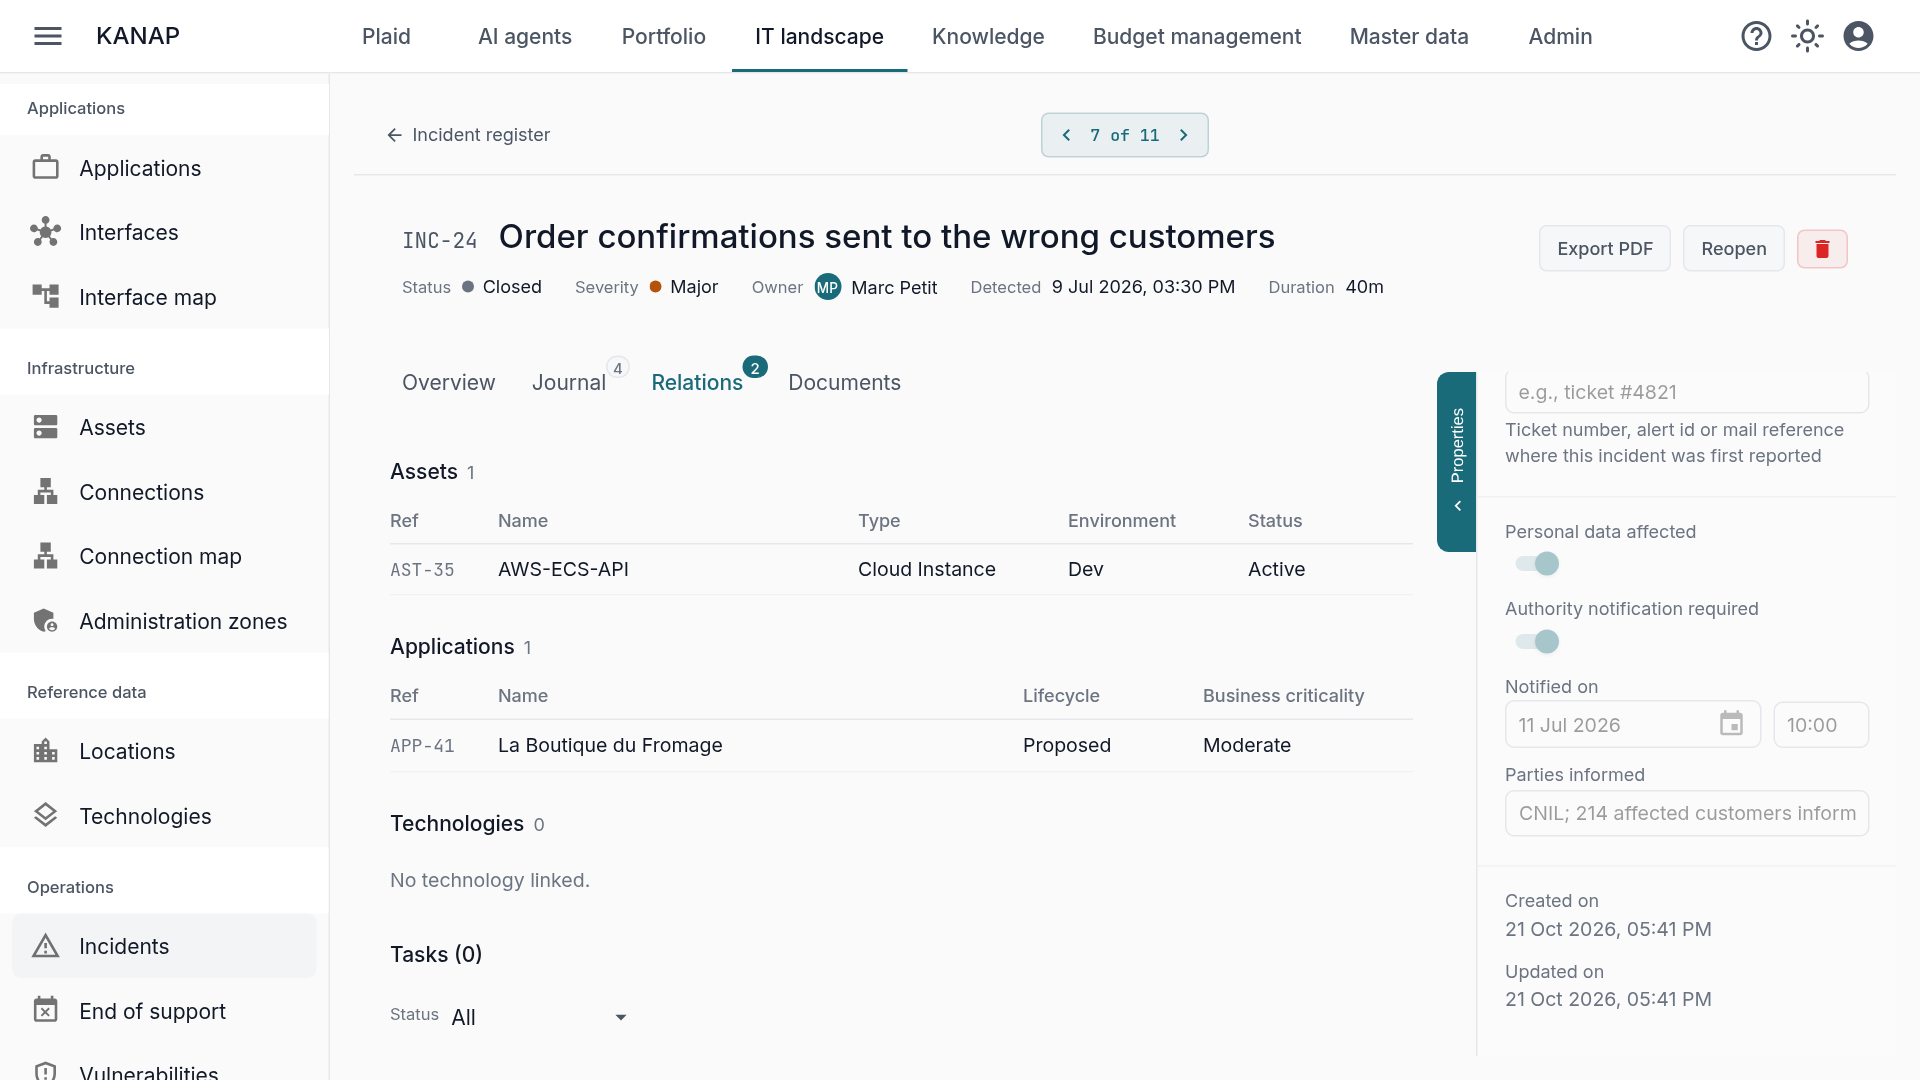
Task: Open End of support in the sidebar
Action: [x=164, y=1011]
